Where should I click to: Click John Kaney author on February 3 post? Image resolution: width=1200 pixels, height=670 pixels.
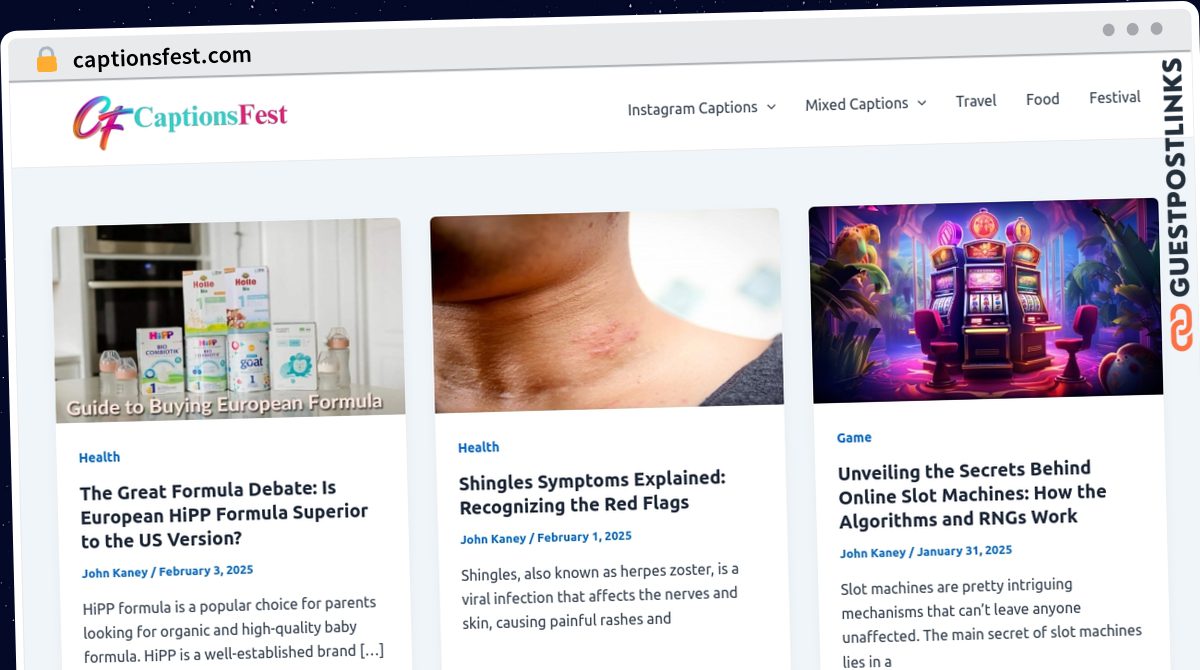115,573
